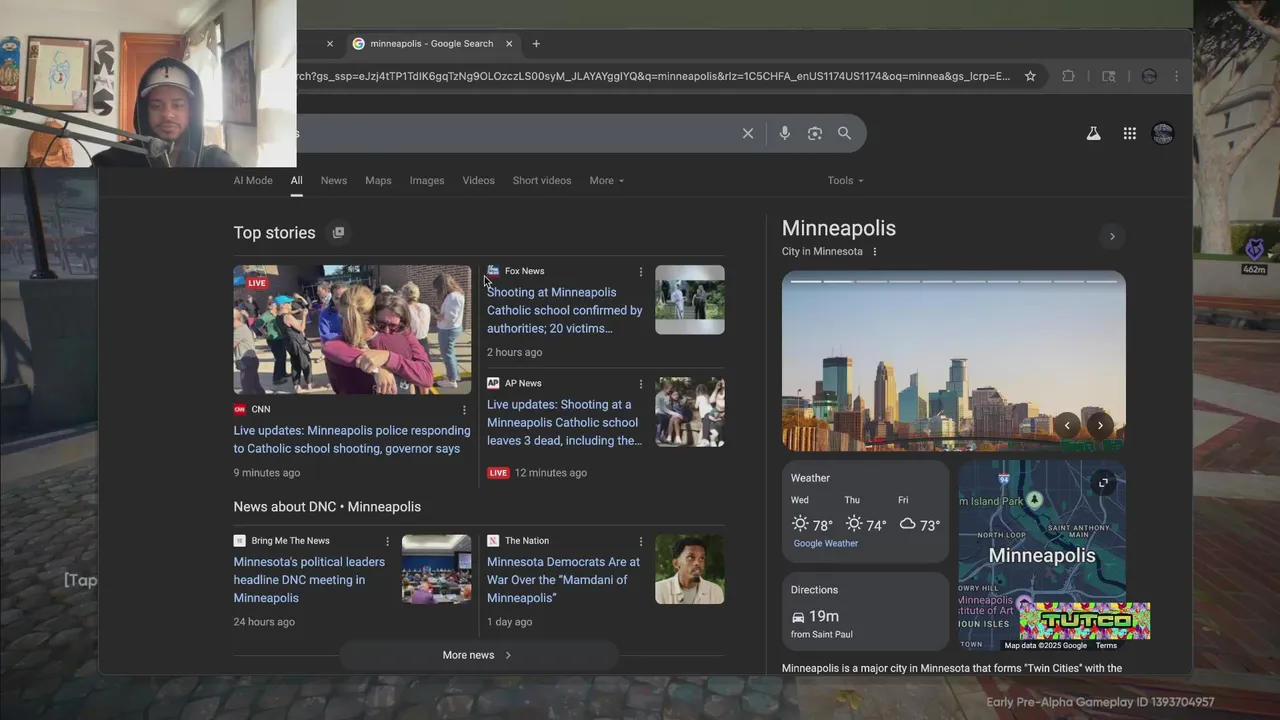Expand the Minneapolis map view

pyautogui.click(x=1103, y=483)
